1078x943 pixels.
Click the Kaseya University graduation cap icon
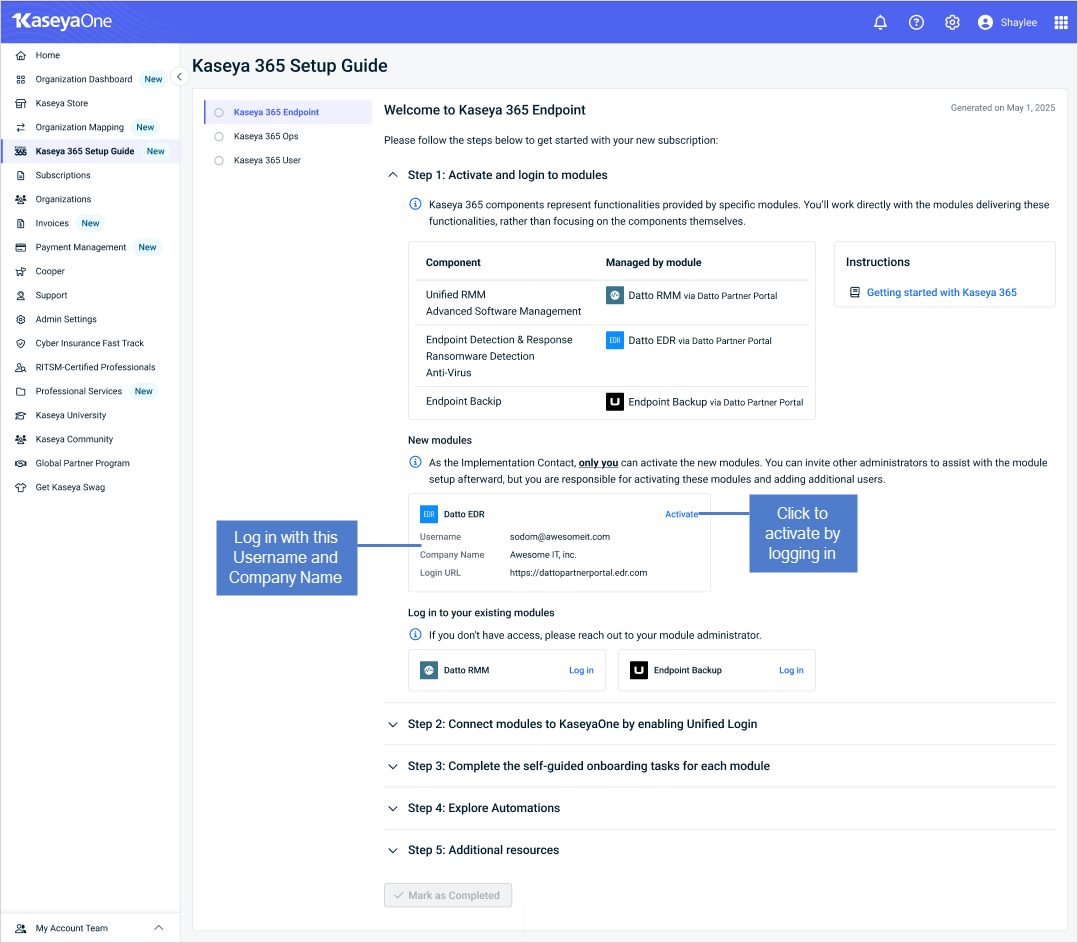[x=21, y=416]
